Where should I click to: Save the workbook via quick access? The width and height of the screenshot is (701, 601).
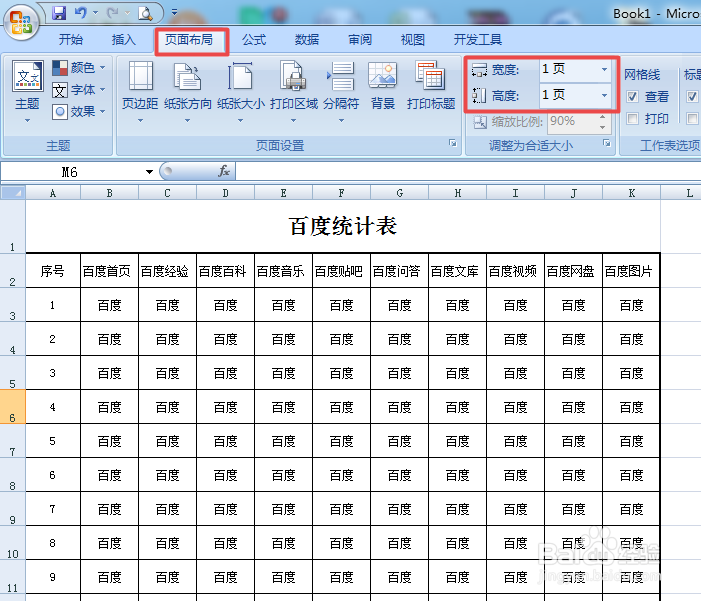(x=59, y=13)
